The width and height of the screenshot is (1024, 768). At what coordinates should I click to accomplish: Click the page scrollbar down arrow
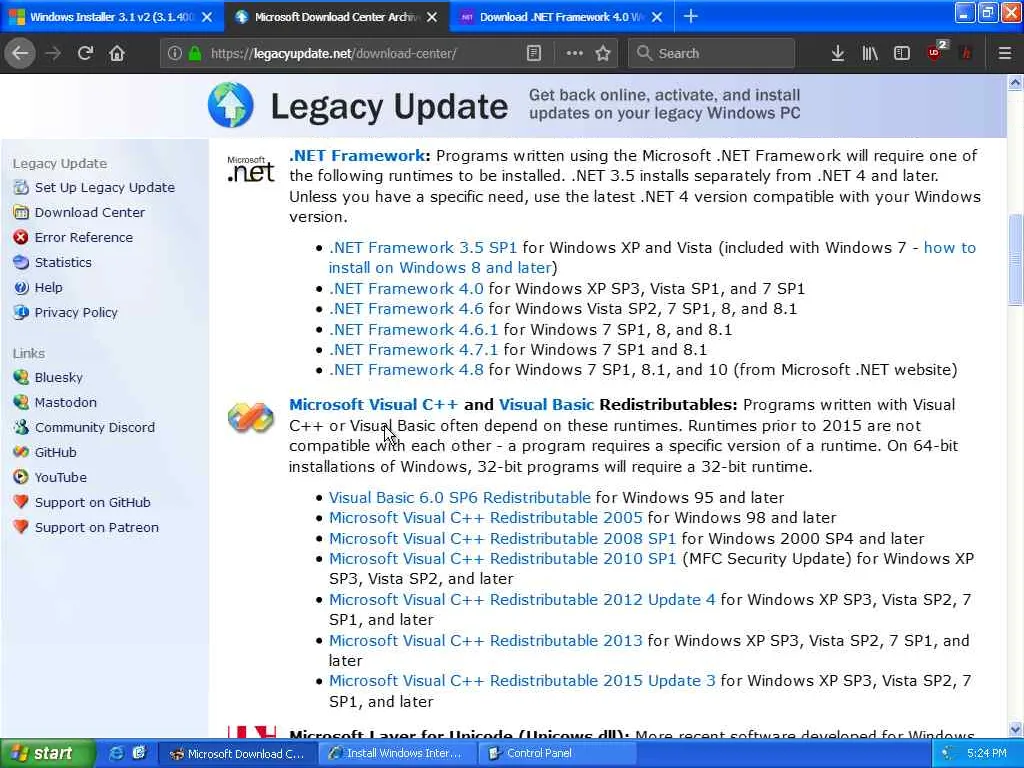1015,729
